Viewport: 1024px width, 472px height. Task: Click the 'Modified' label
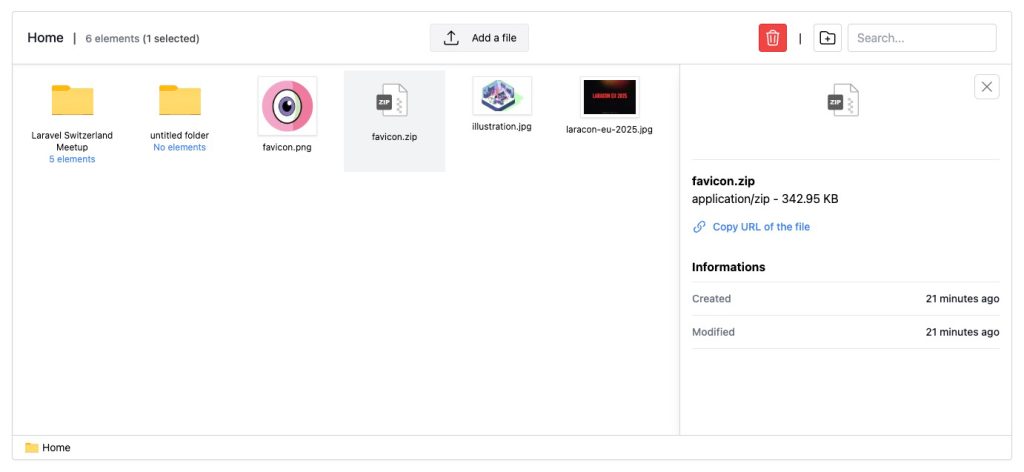(x=713, y=332)
